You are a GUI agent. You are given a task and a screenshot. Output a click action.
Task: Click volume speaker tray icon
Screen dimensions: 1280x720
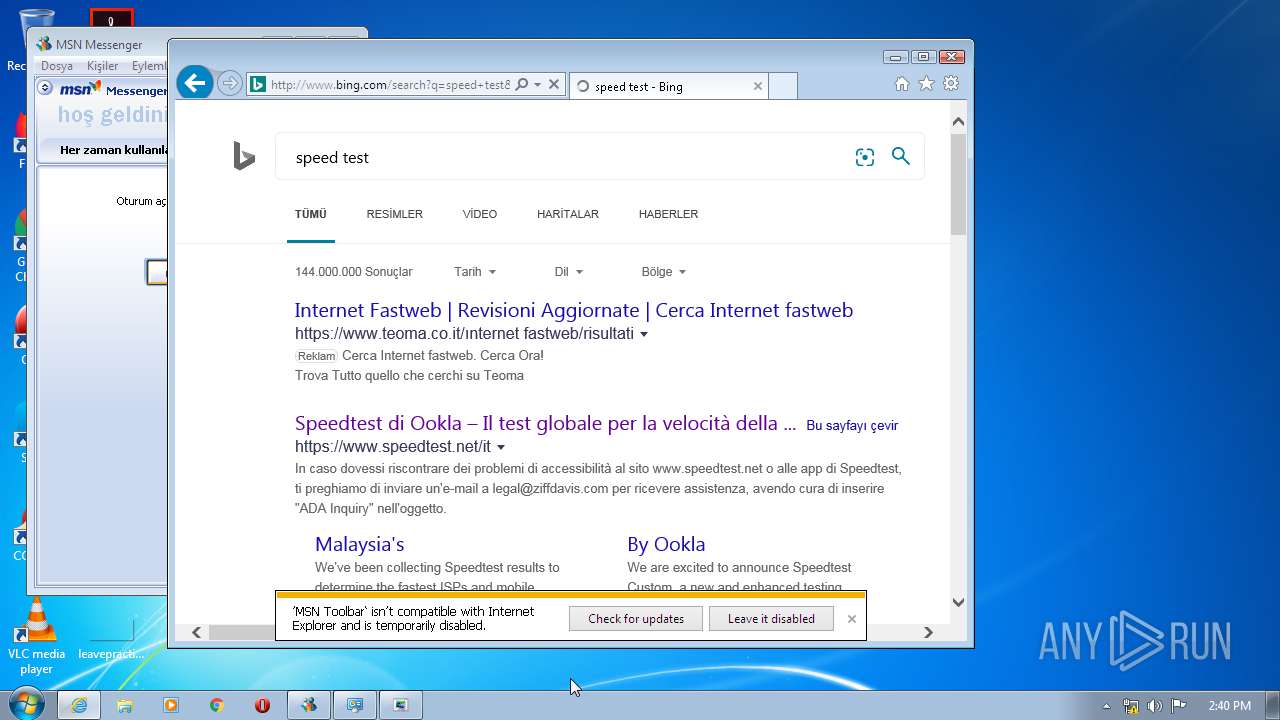coord(1155,706)
